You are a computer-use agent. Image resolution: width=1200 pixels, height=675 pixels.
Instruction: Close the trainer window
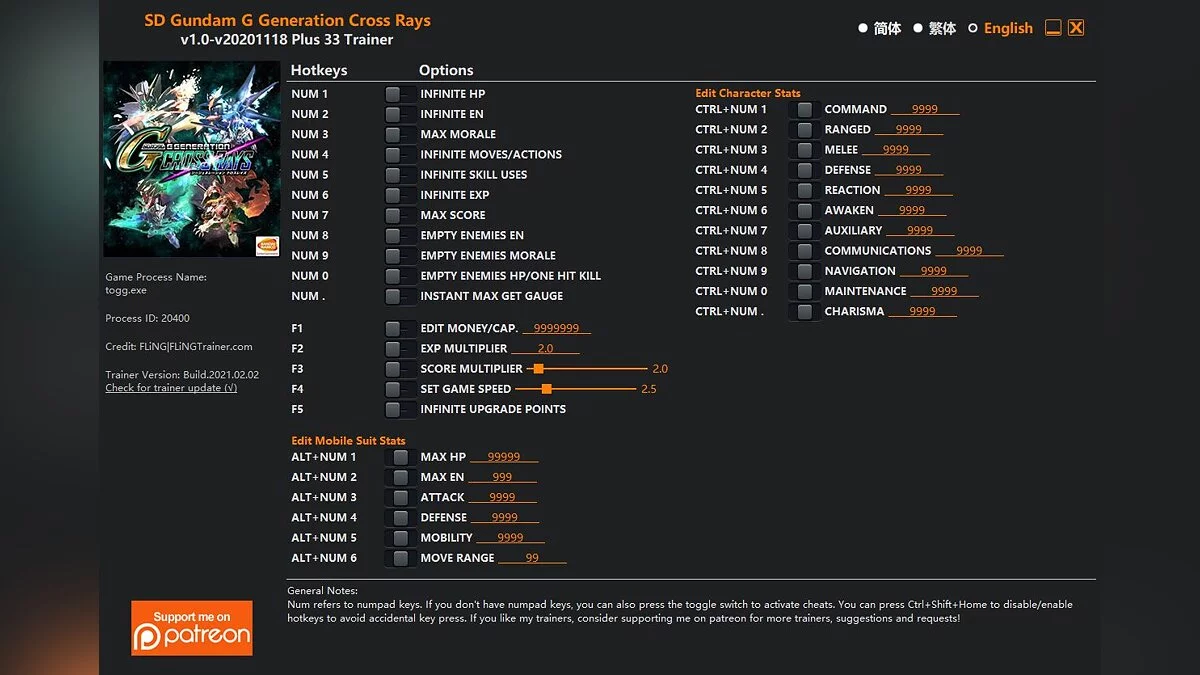click(1076, 28)
